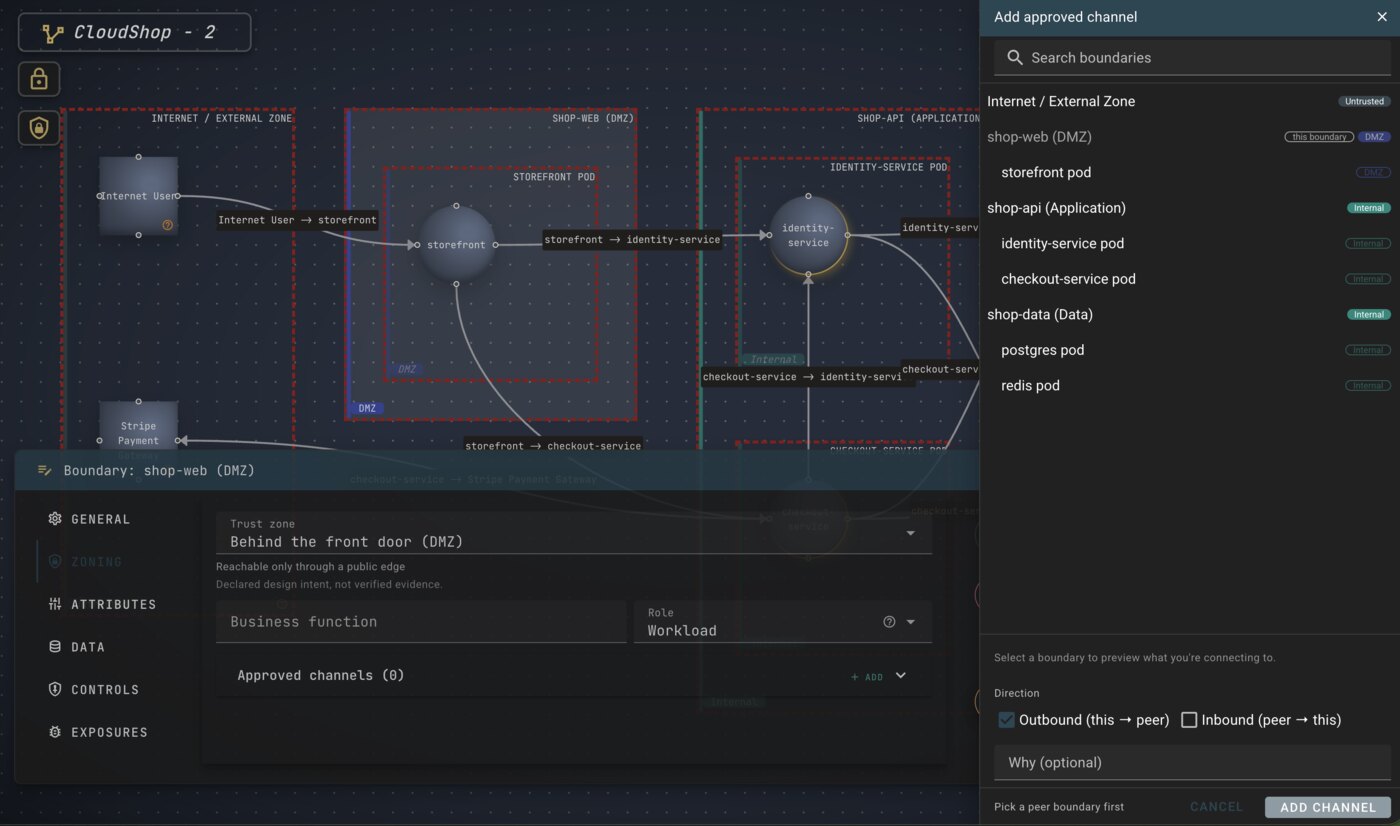Select shop-api (Application) boundary row
Image resolution: width=1400 pixels, height=826 pixels.
1189,208
